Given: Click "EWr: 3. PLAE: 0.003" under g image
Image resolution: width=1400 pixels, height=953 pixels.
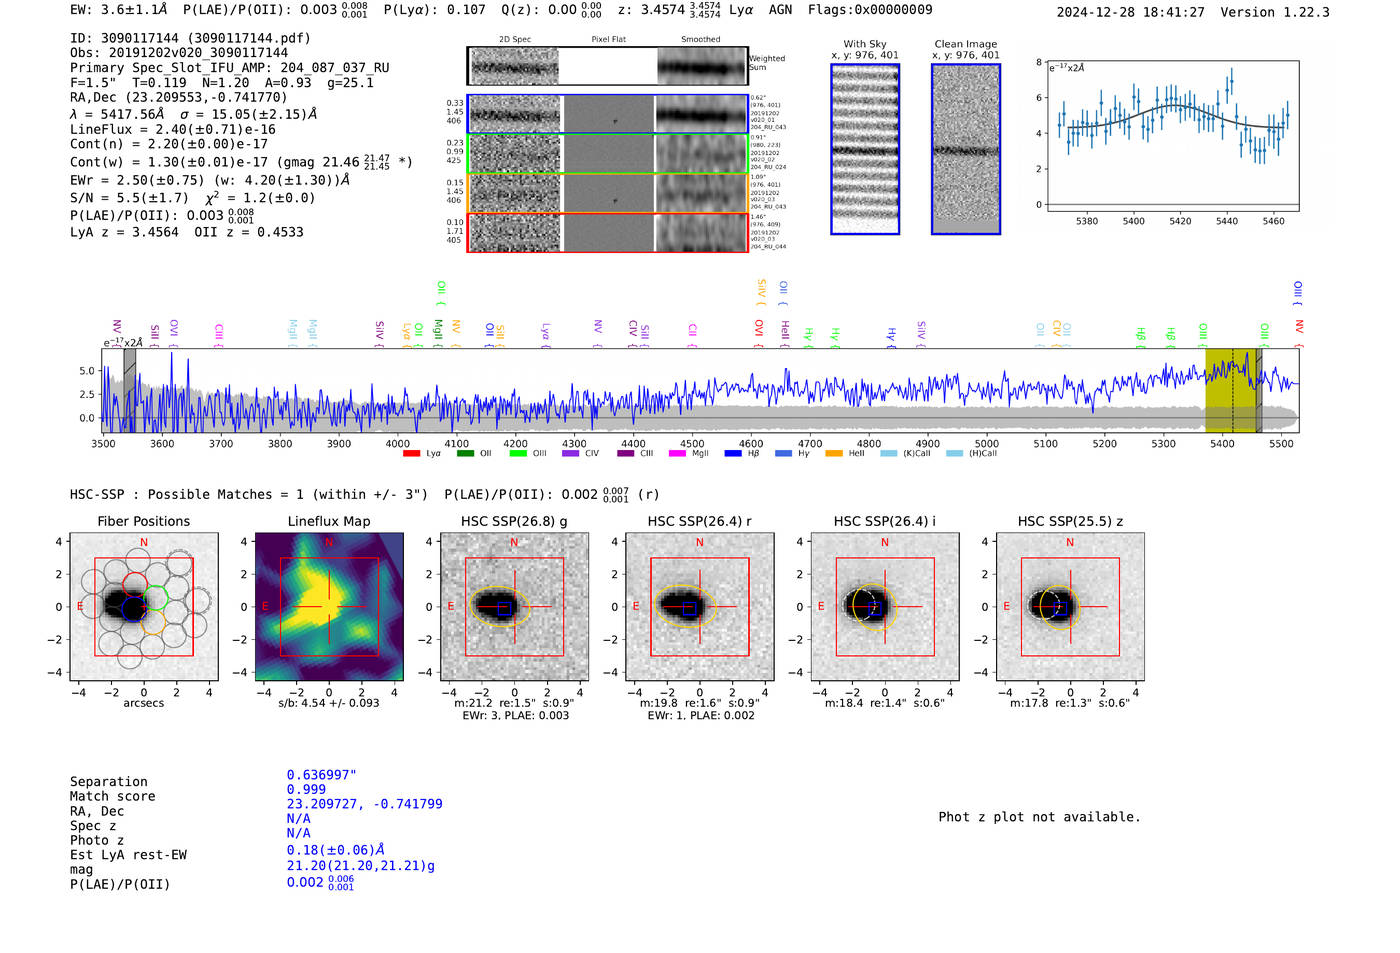Looking at the screenshot, I should coord(515,715).
